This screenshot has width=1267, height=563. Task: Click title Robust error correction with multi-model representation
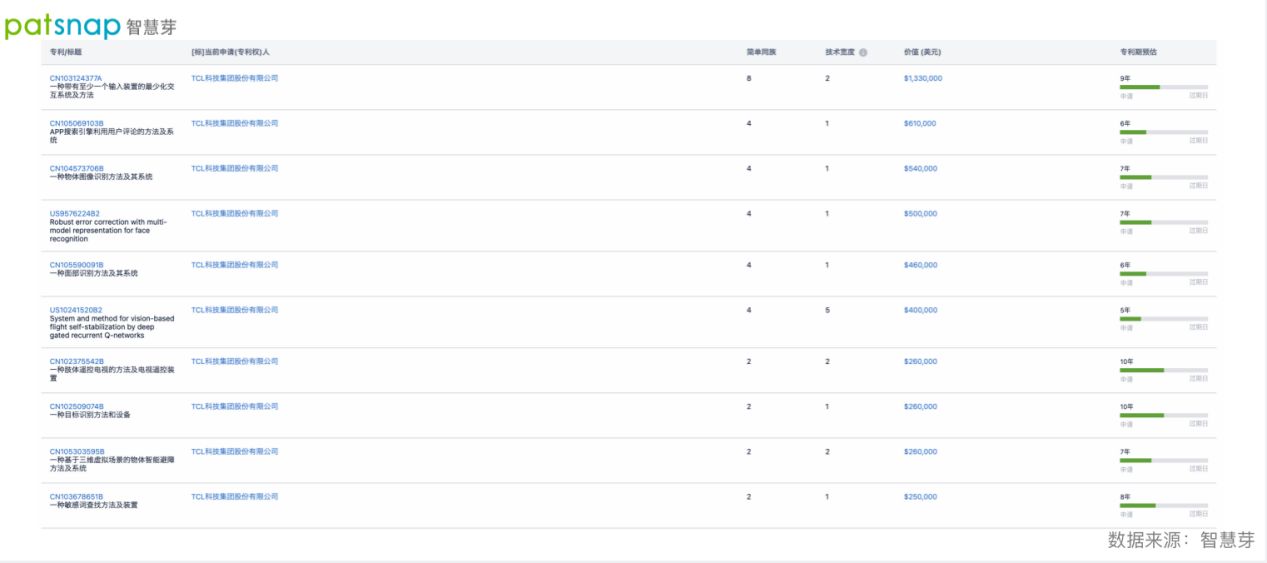[x=110, y=231]
